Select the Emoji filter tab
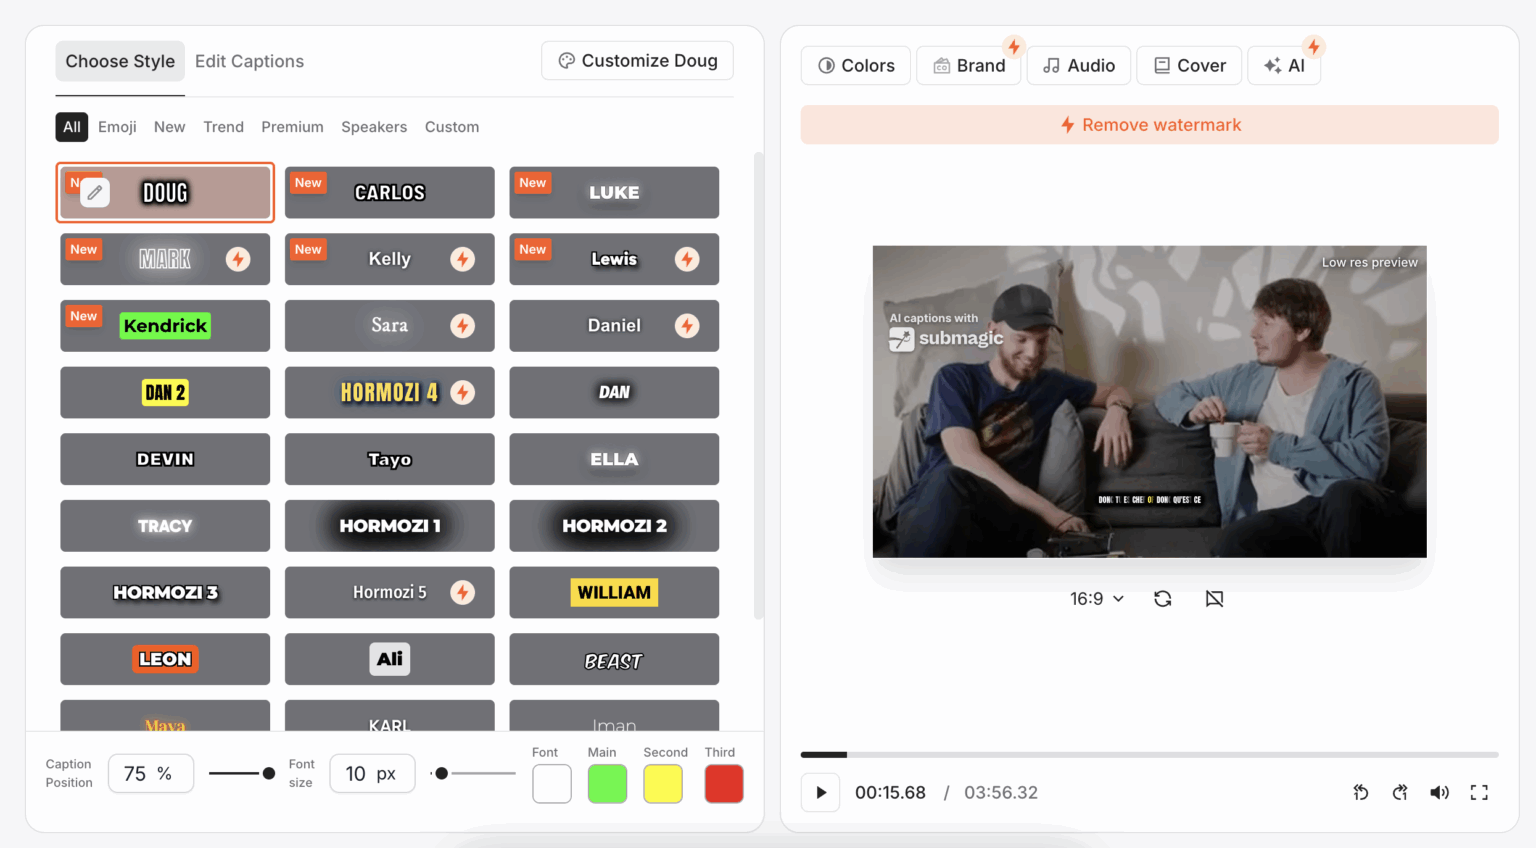Image resolution: width=1536 pixels, height=848 pixels. tap(117, 127)
